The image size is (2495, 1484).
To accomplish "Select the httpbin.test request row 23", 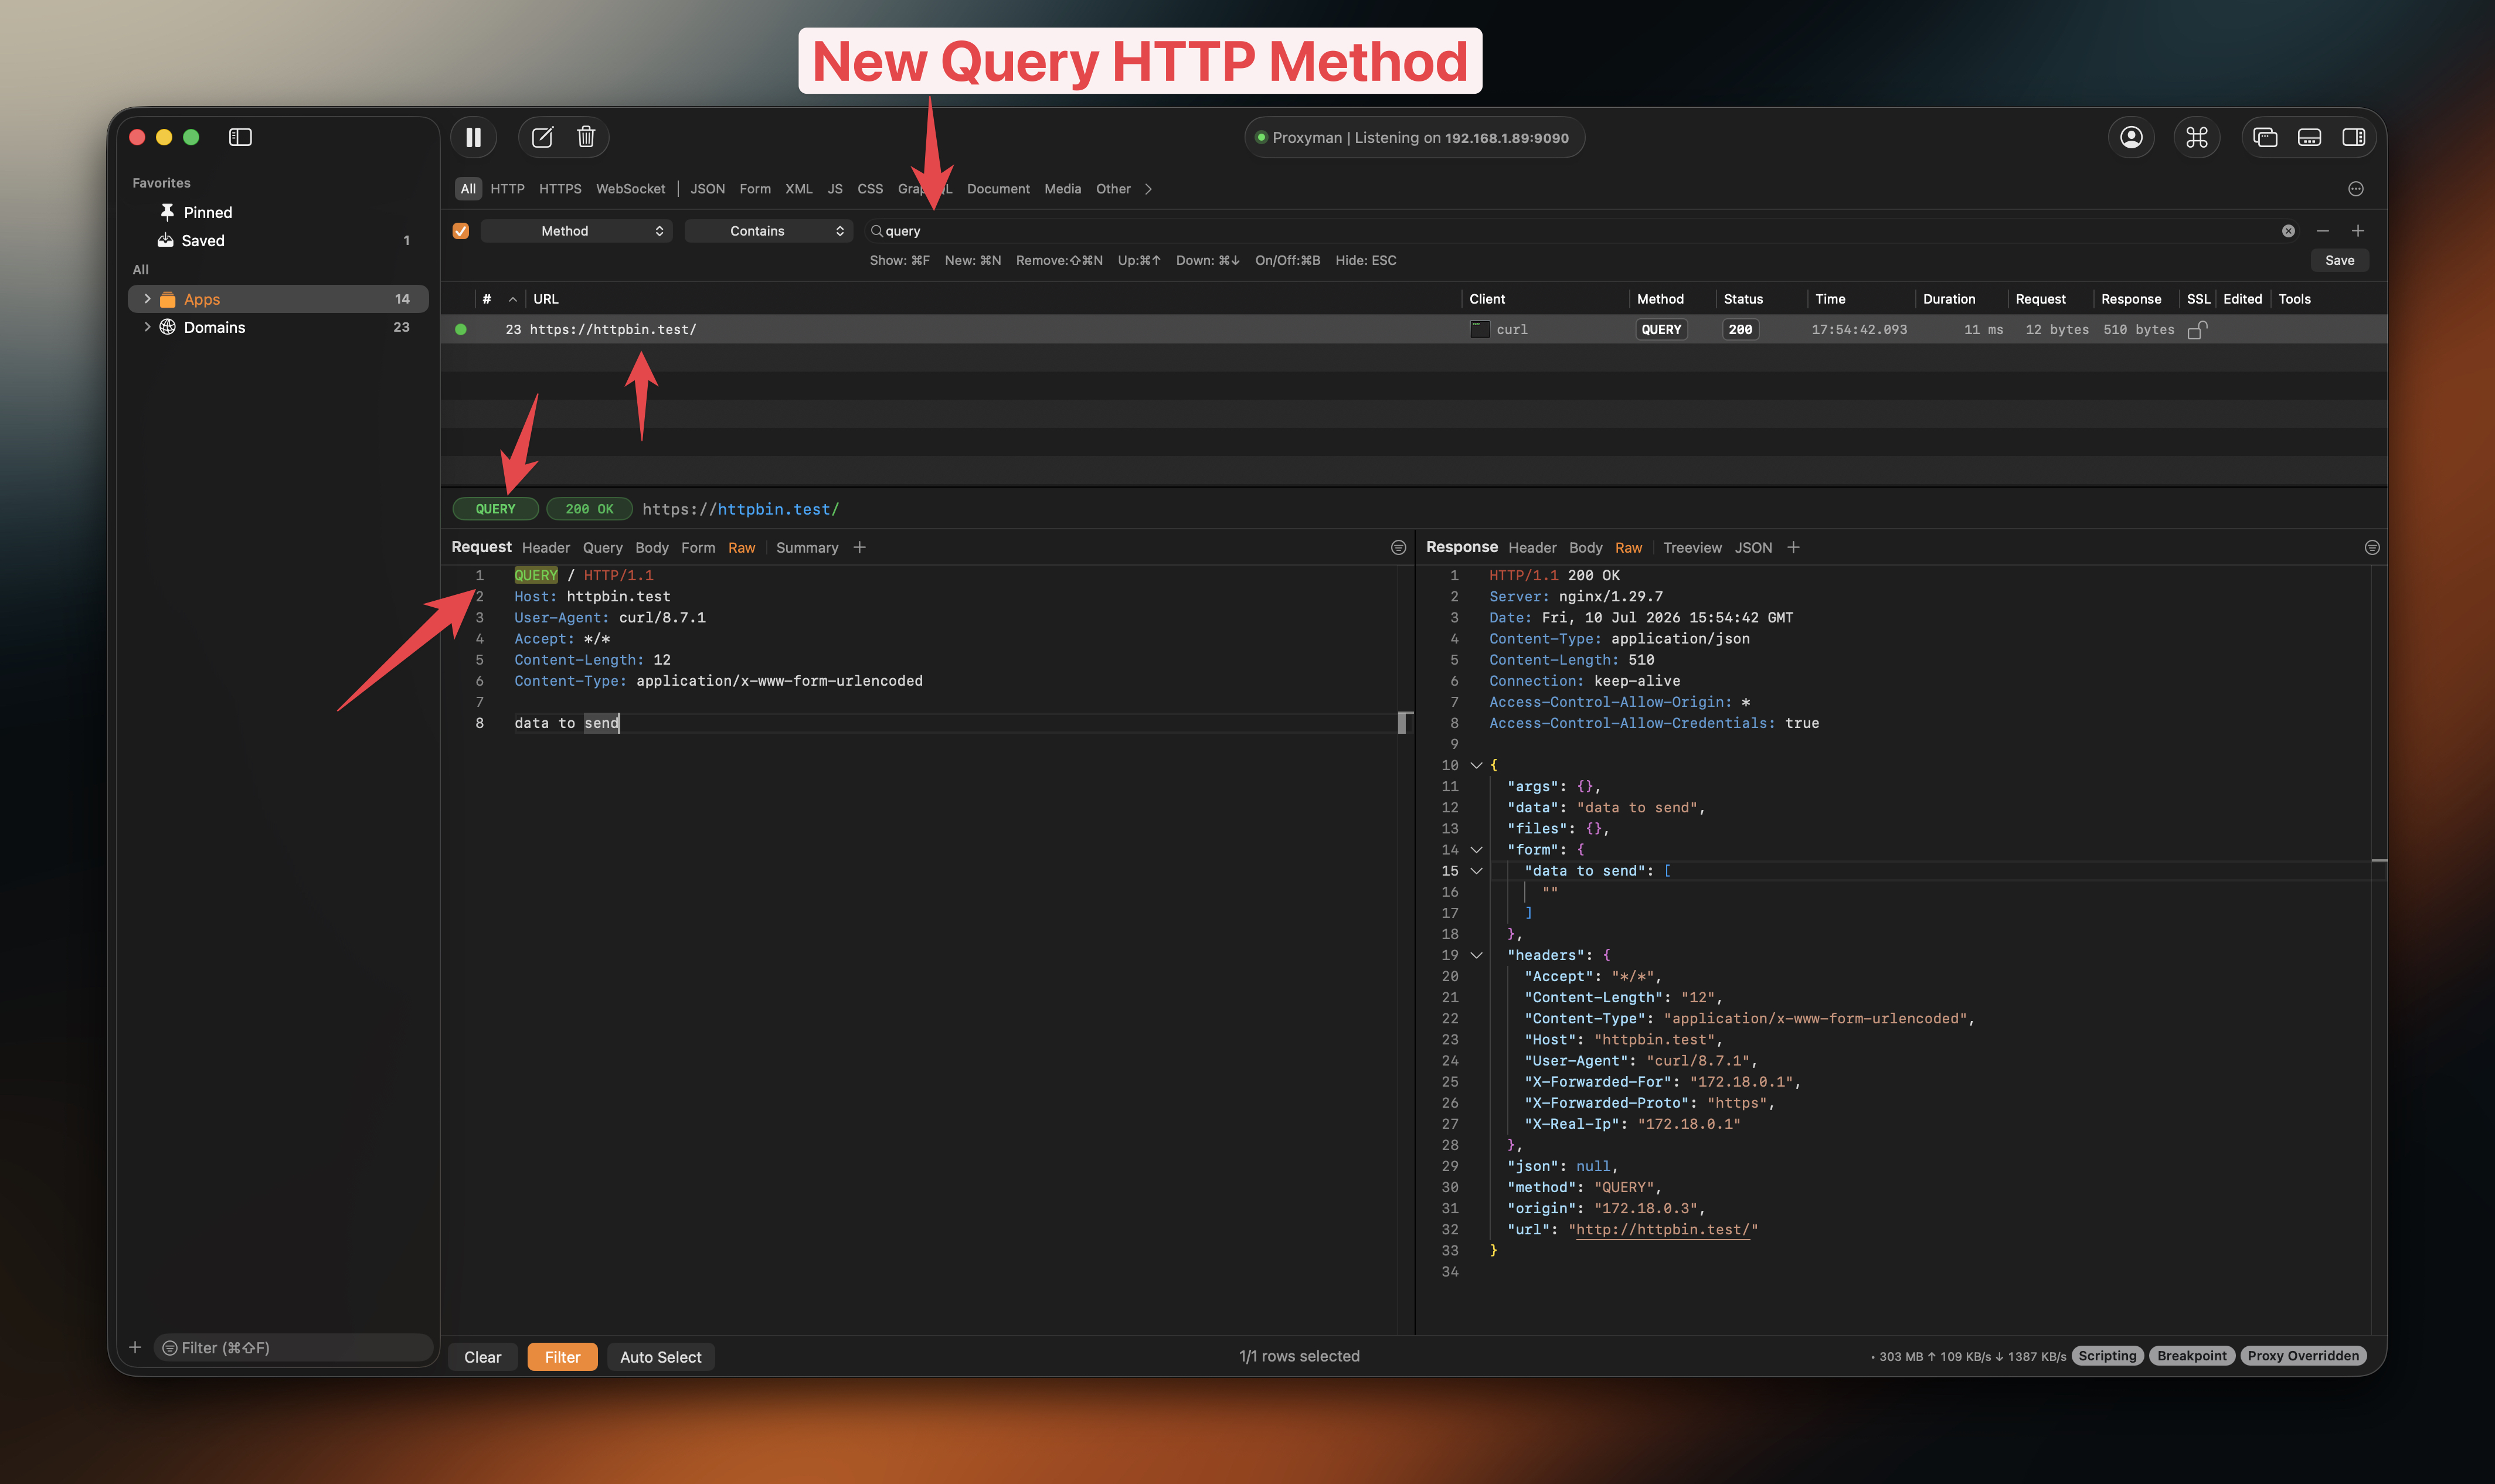I will (1413, 329).
